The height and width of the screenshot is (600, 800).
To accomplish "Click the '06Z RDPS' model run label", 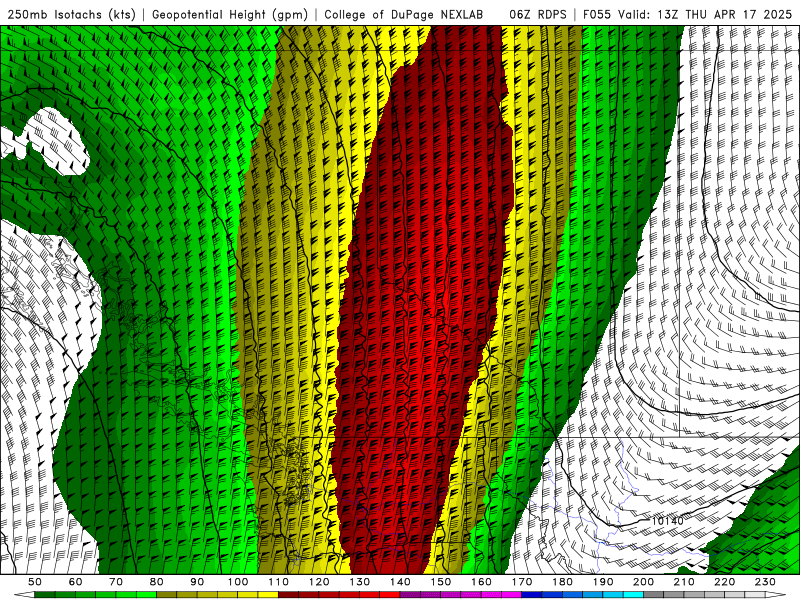I will [x=537, y=14].
